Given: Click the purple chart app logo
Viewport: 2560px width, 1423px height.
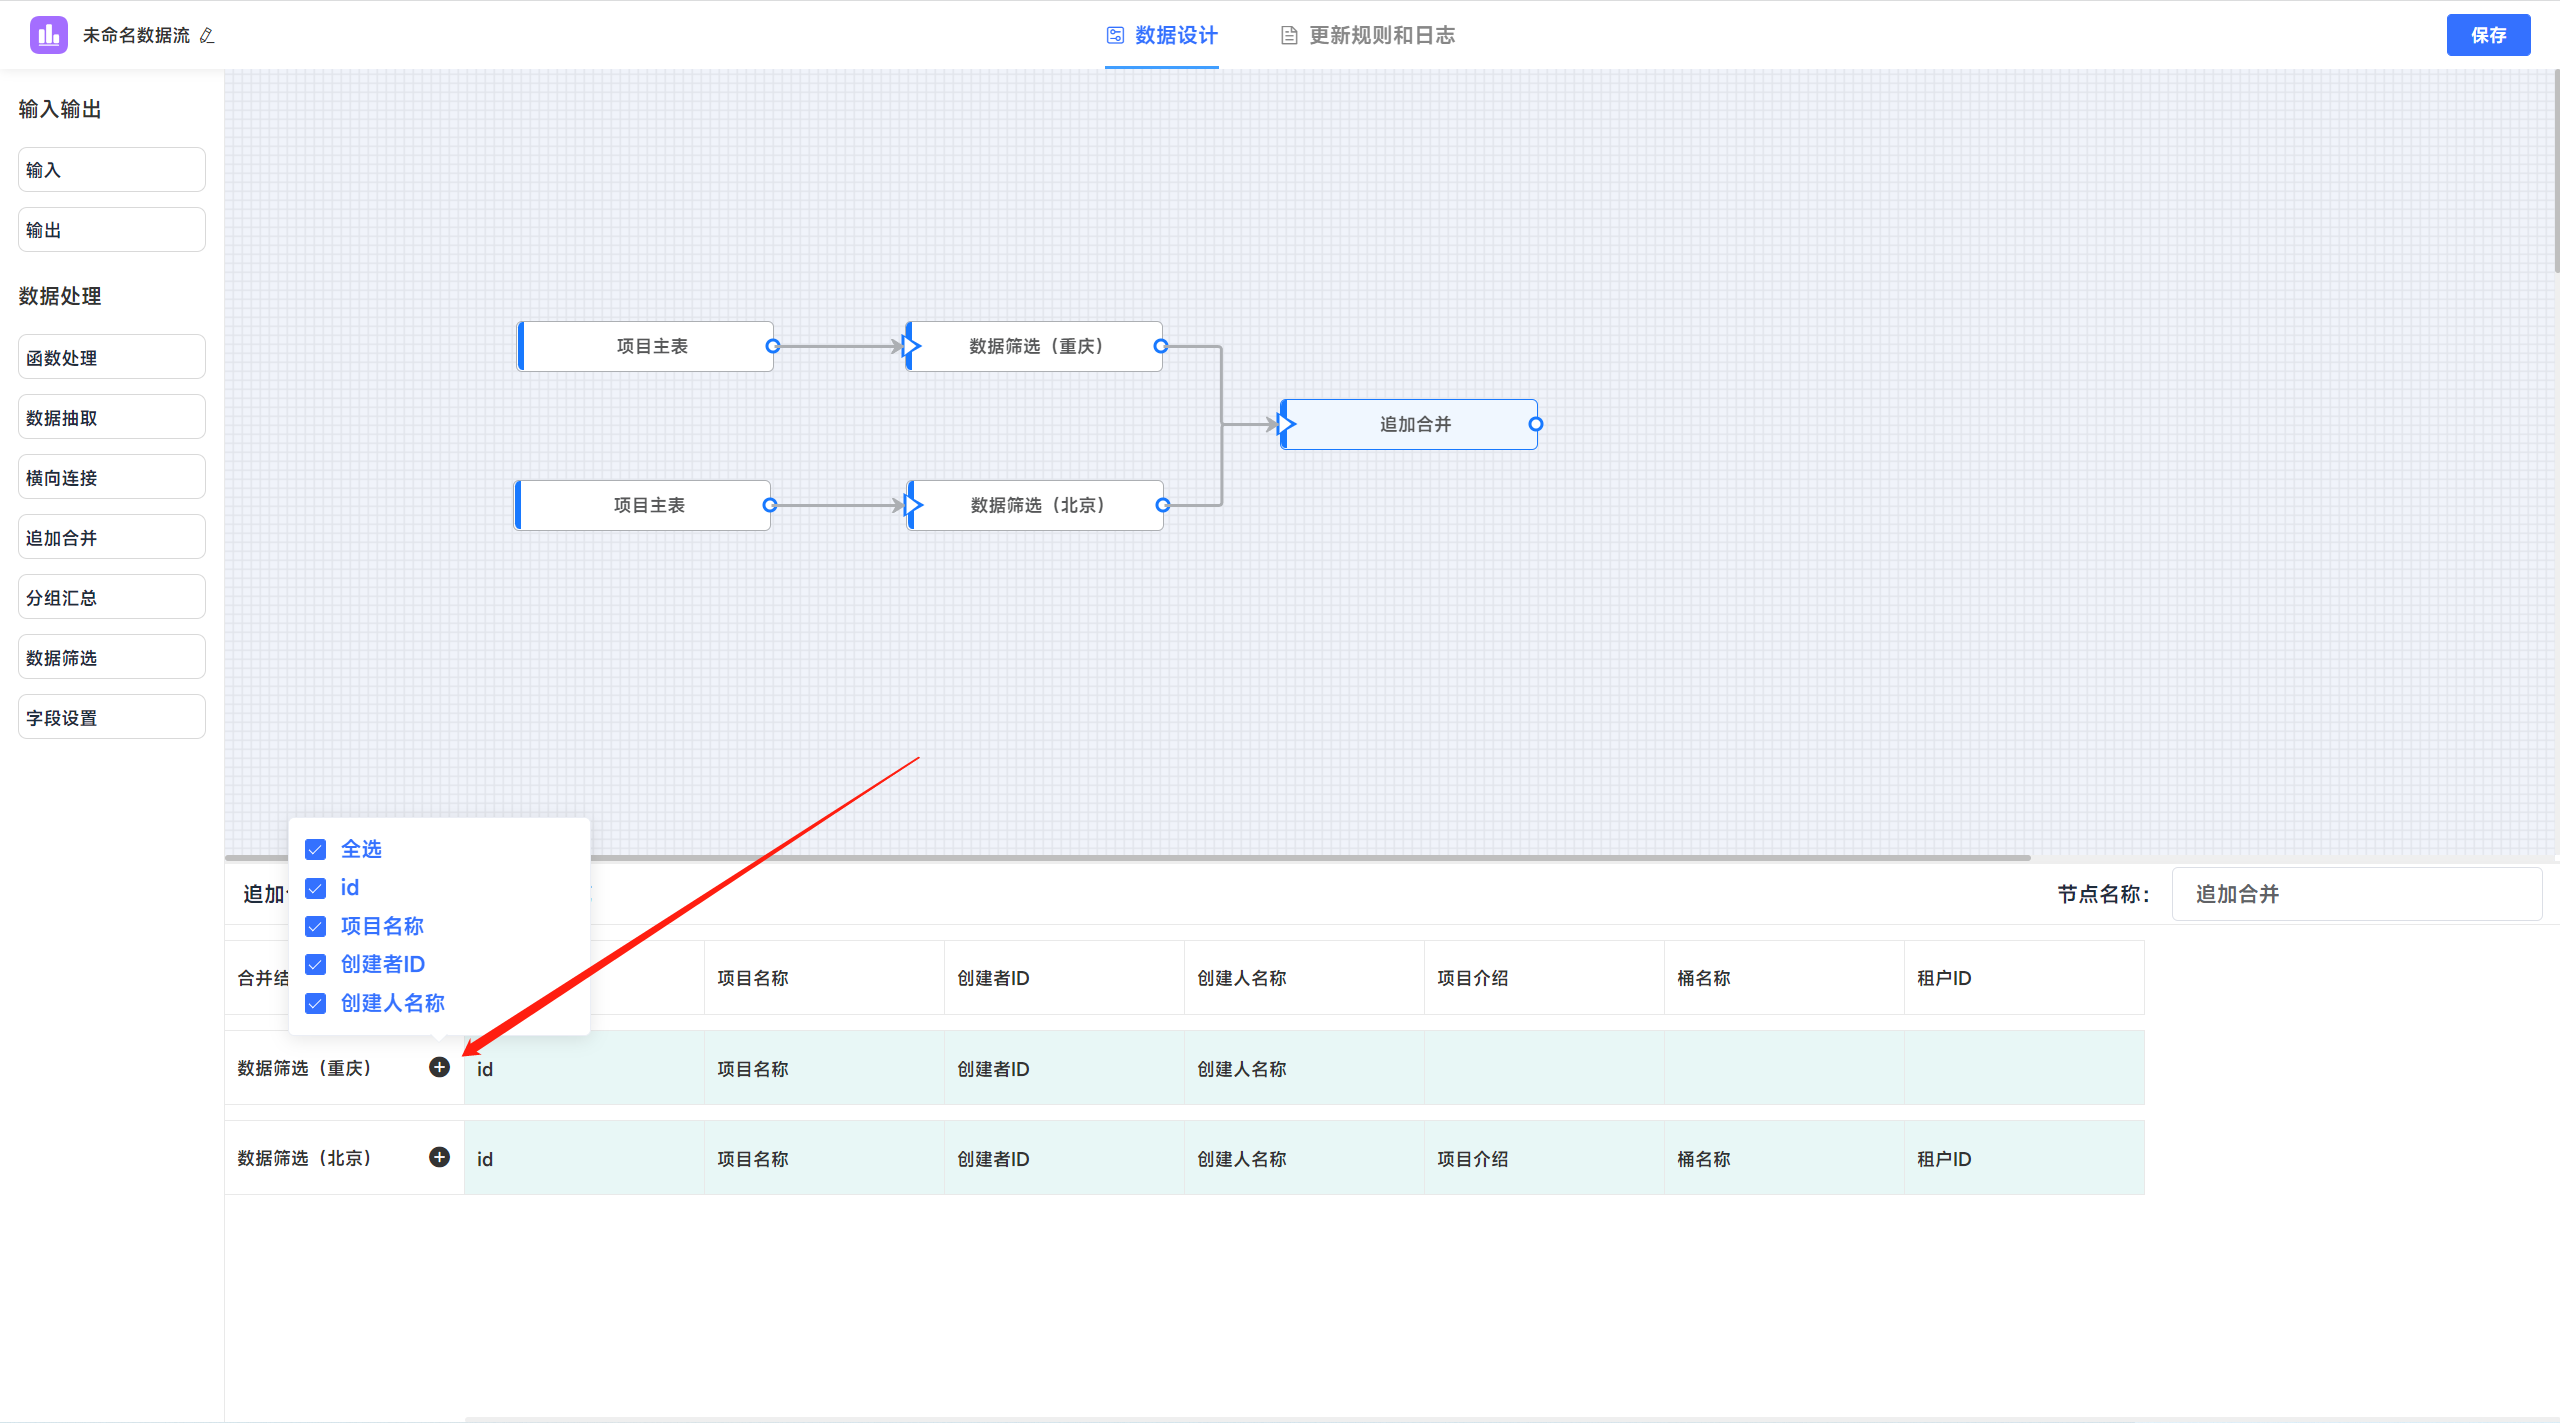Looking at the screenshot, I should click(48, 35).
